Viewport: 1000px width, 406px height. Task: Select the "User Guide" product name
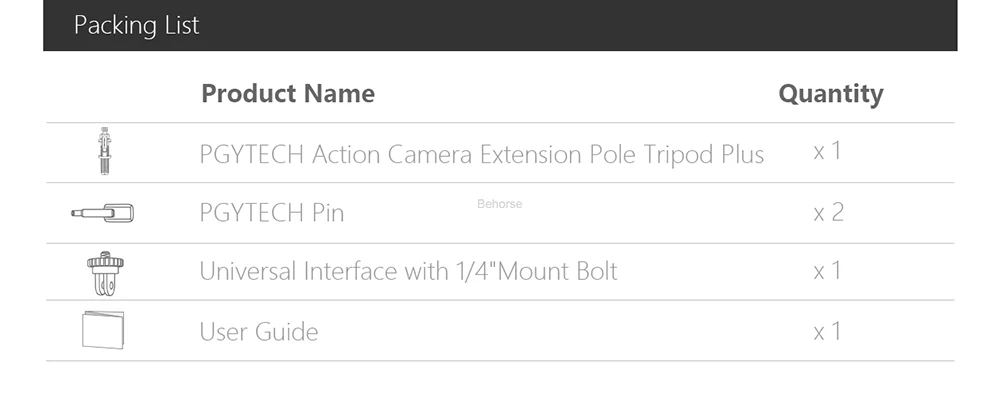pos(258,331)
